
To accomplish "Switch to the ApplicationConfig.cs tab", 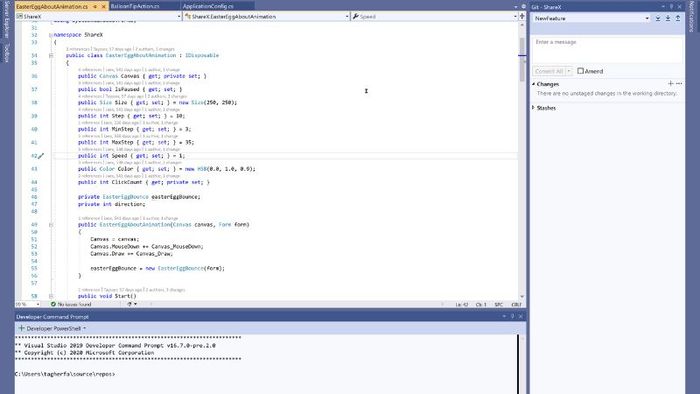I will [208, 6].
